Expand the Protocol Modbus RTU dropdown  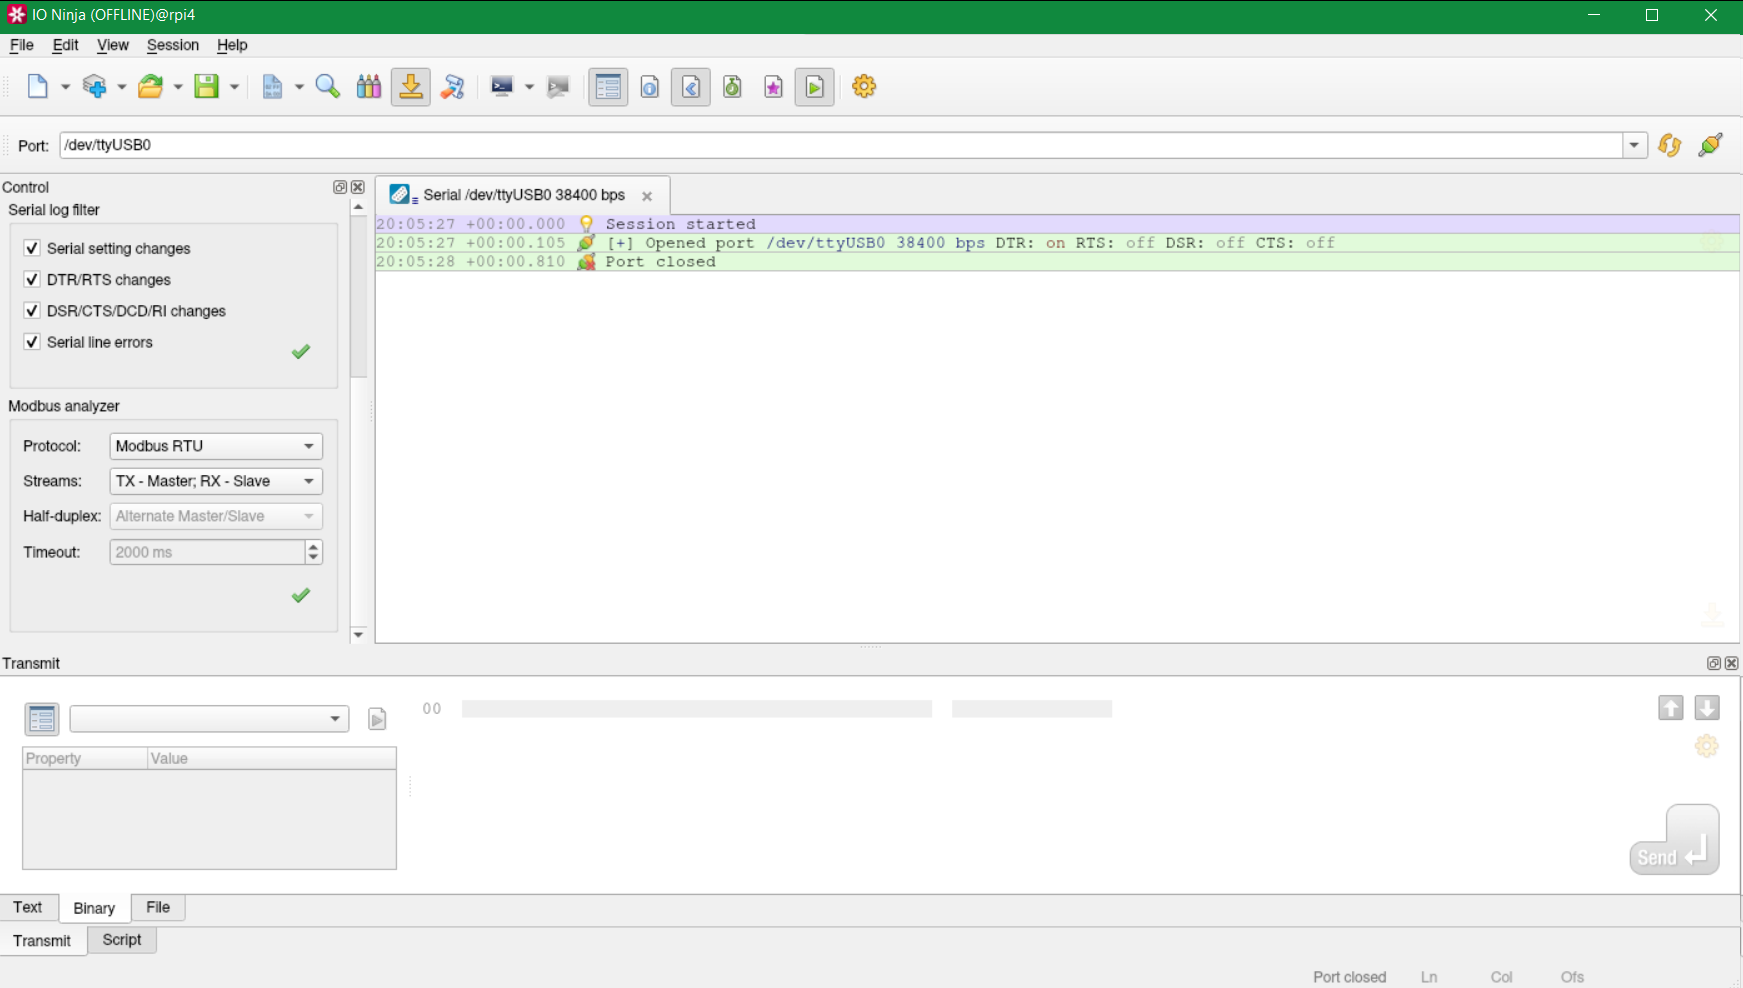pyautogui.click(x=216, y=446)
